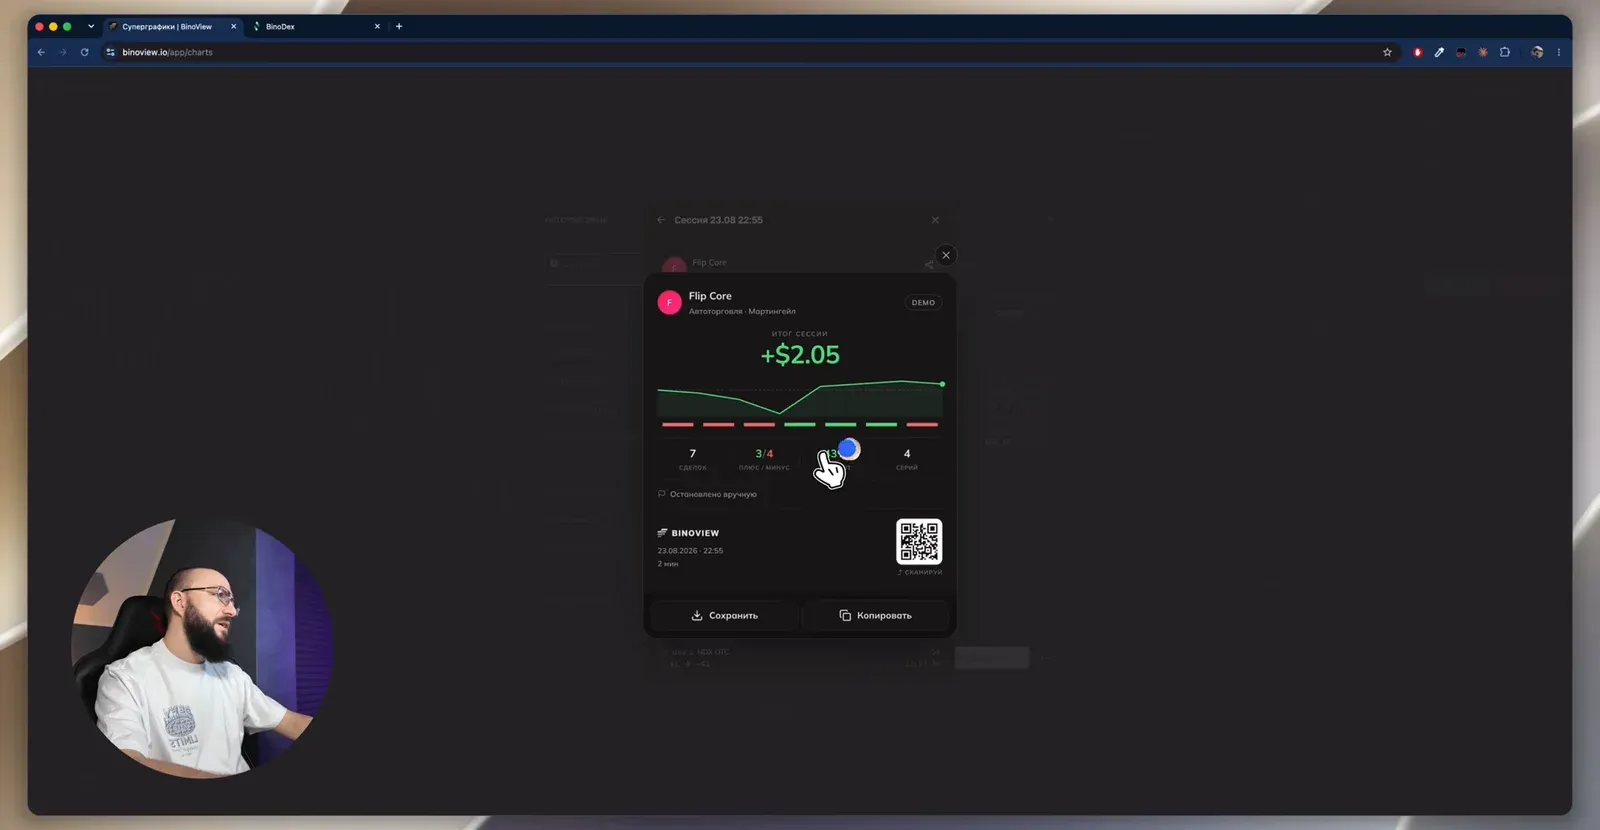
Task: Open the Extensions puzzle menu
Action: click(1505, 52)
